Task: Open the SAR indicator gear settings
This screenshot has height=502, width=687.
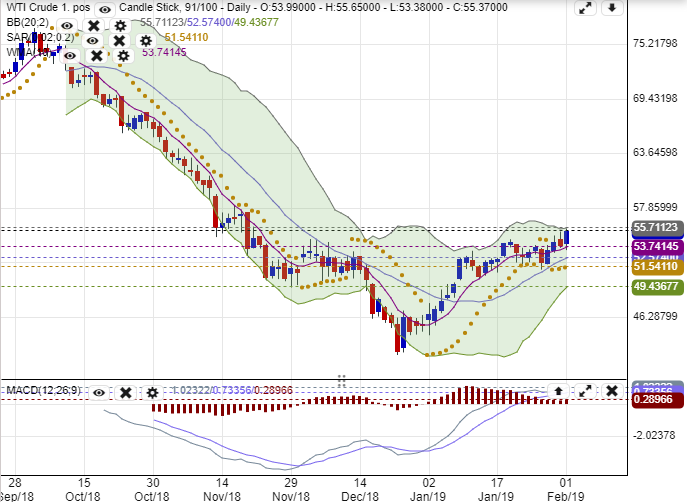Action: coord(145,41)
